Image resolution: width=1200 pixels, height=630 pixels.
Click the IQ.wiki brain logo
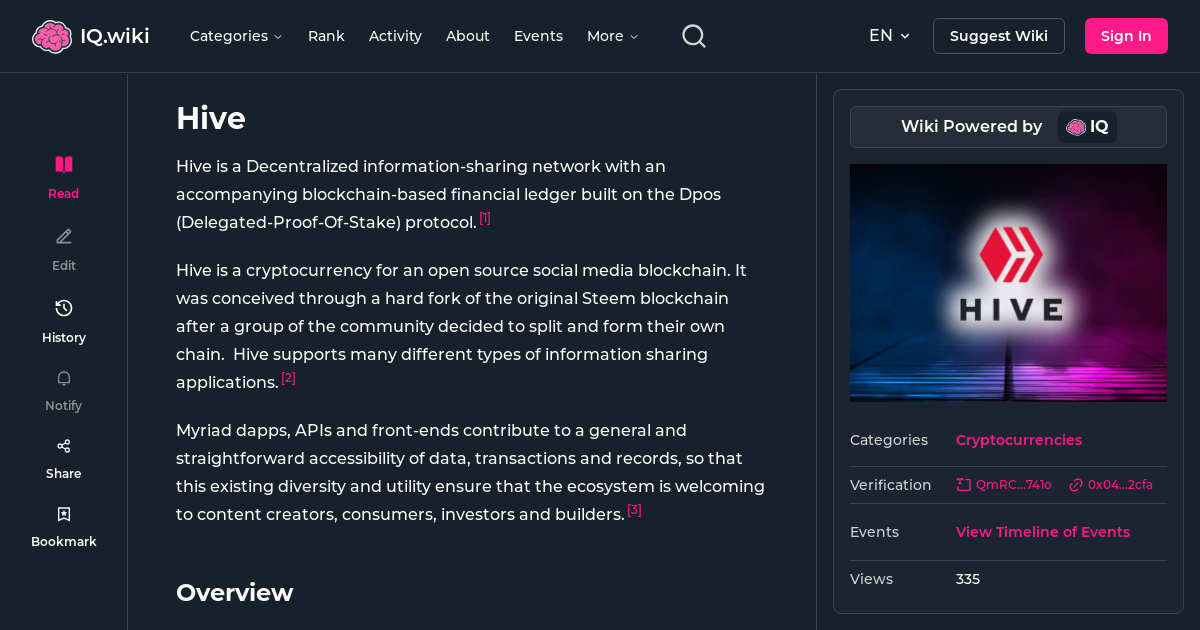(53, 35)
